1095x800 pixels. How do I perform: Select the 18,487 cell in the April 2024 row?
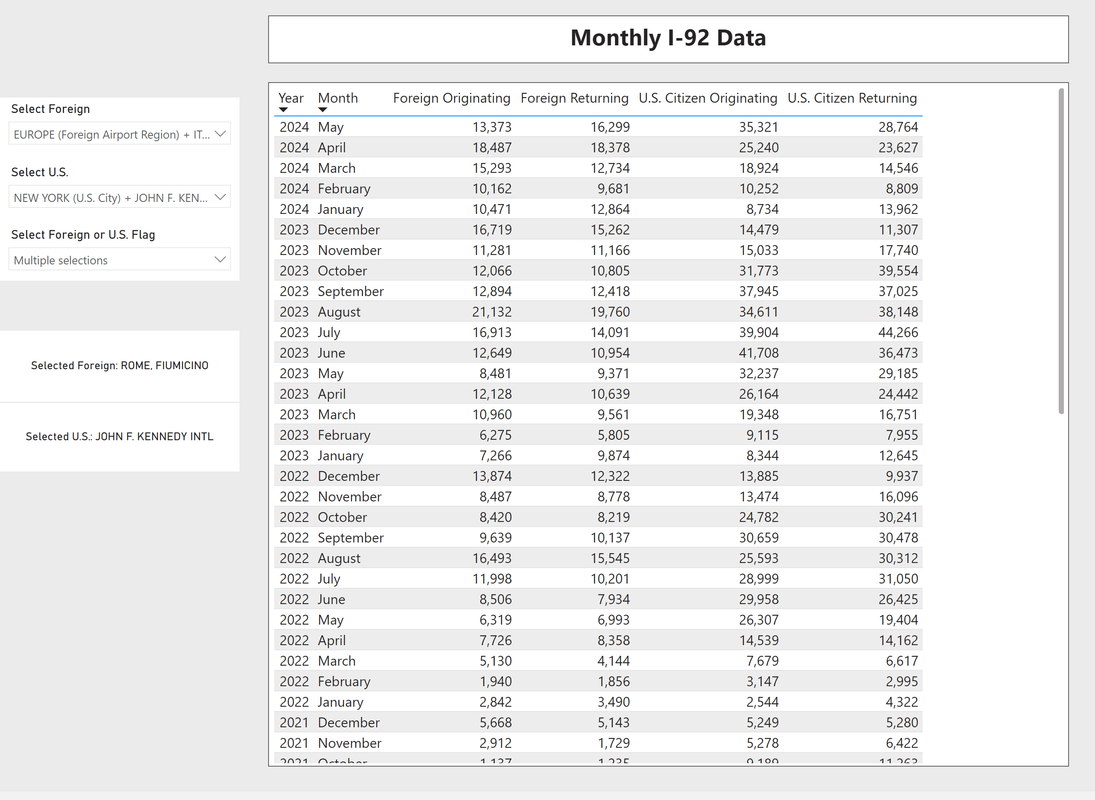pos(492,148)
